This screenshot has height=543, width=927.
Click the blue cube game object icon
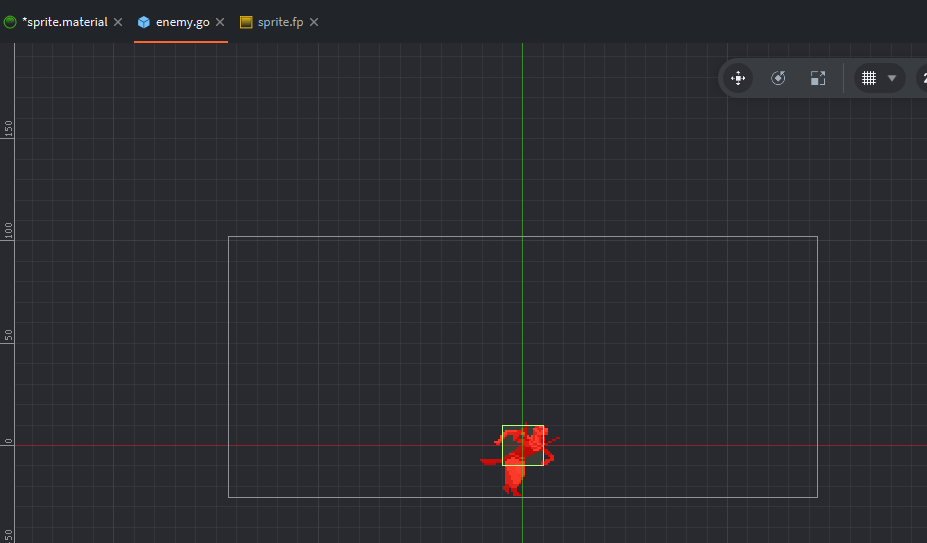(x=144, y=22)
